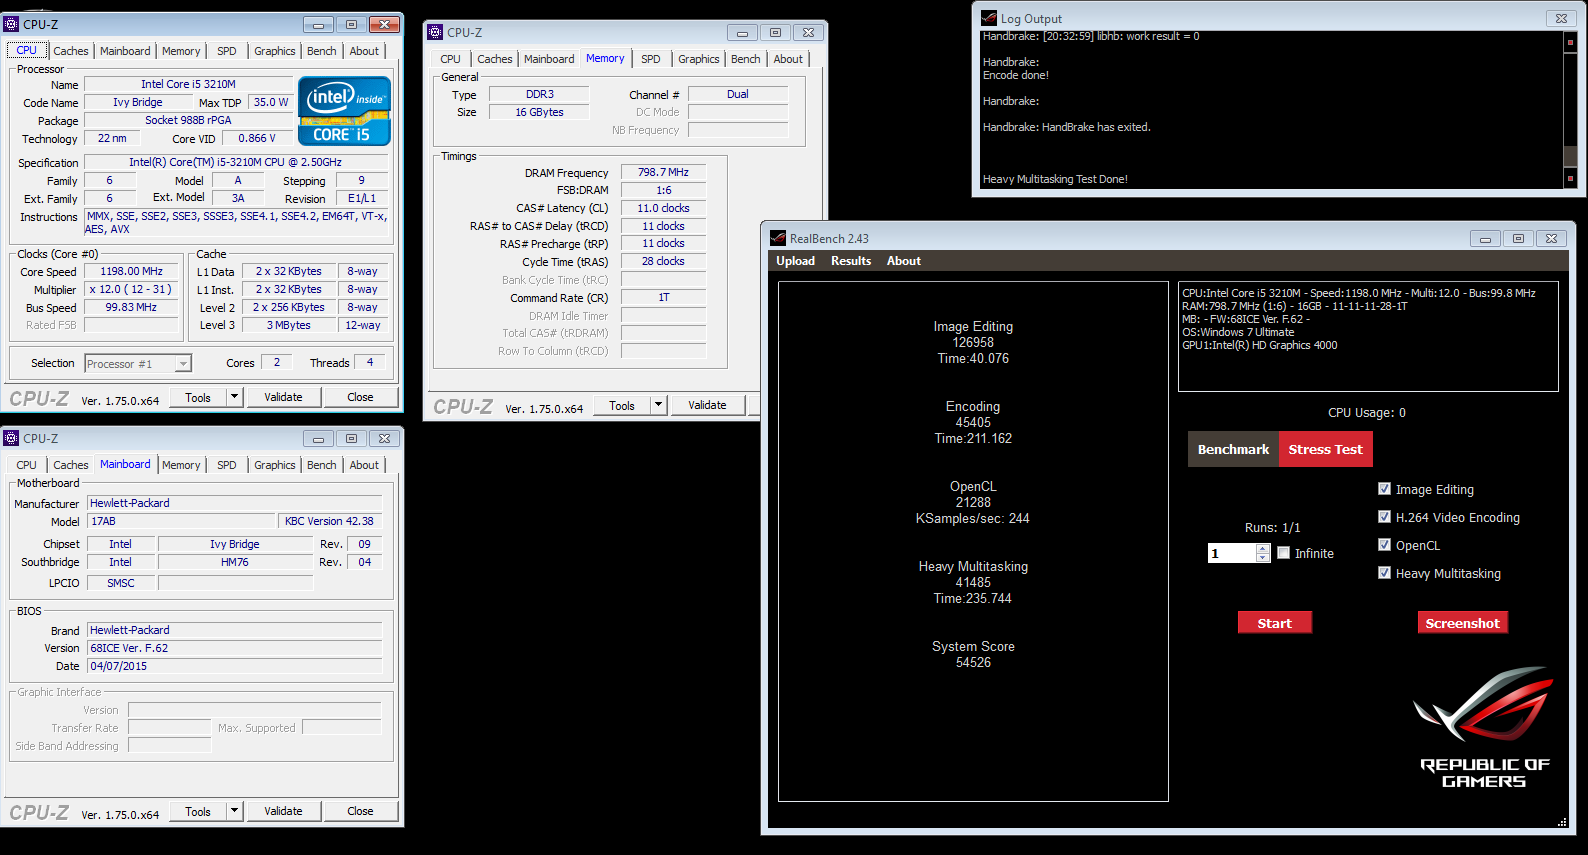Maximize the RealBench 2.43 window
The height and width of the screenshot is (855, 1588).
(1518, 238)
